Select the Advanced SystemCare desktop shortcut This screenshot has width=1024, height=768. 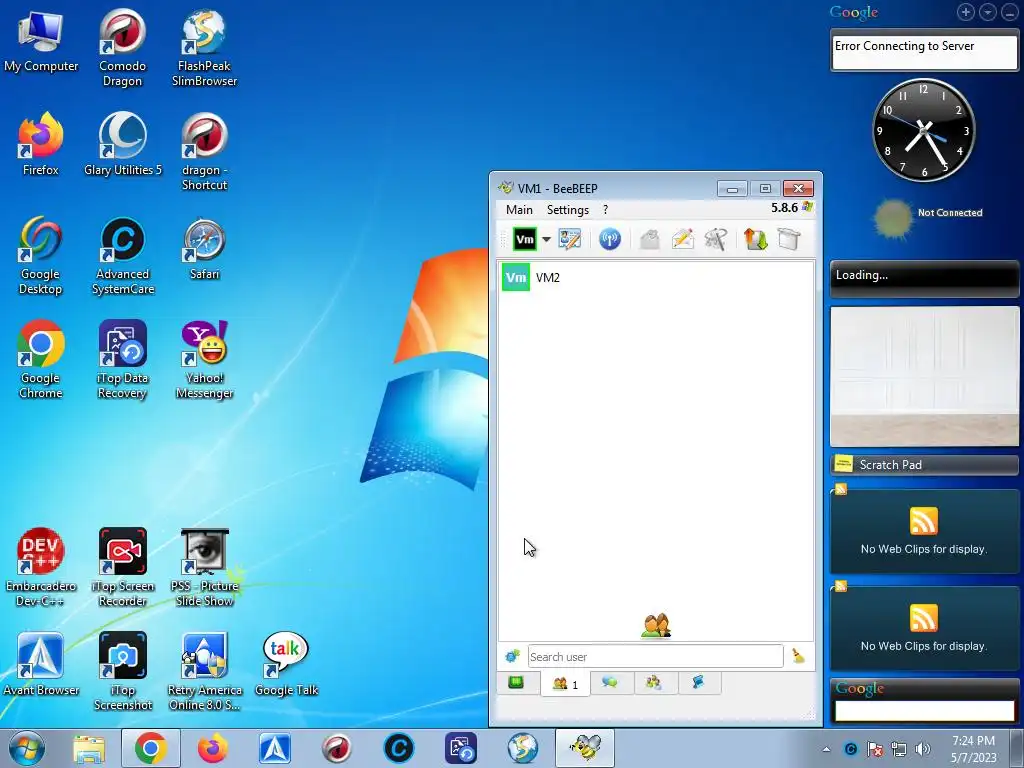(x=123, y=255)
